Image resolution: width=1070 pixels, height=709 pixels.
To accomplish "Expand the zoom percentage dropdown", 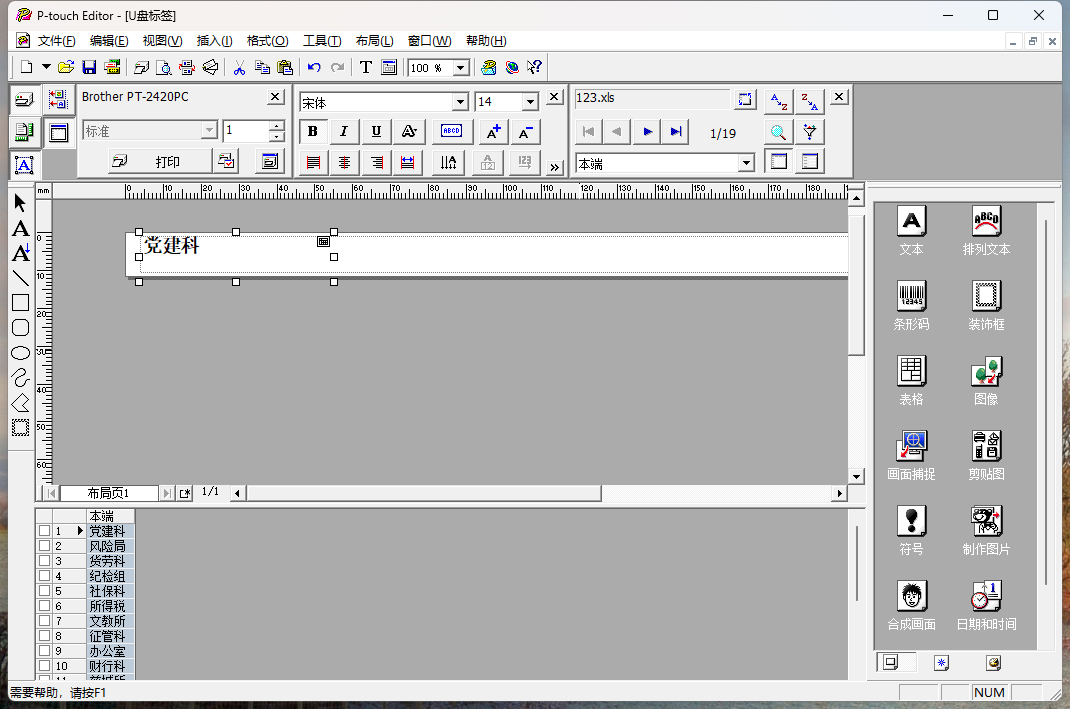I will pyautogui.click(x=461, y=68).
